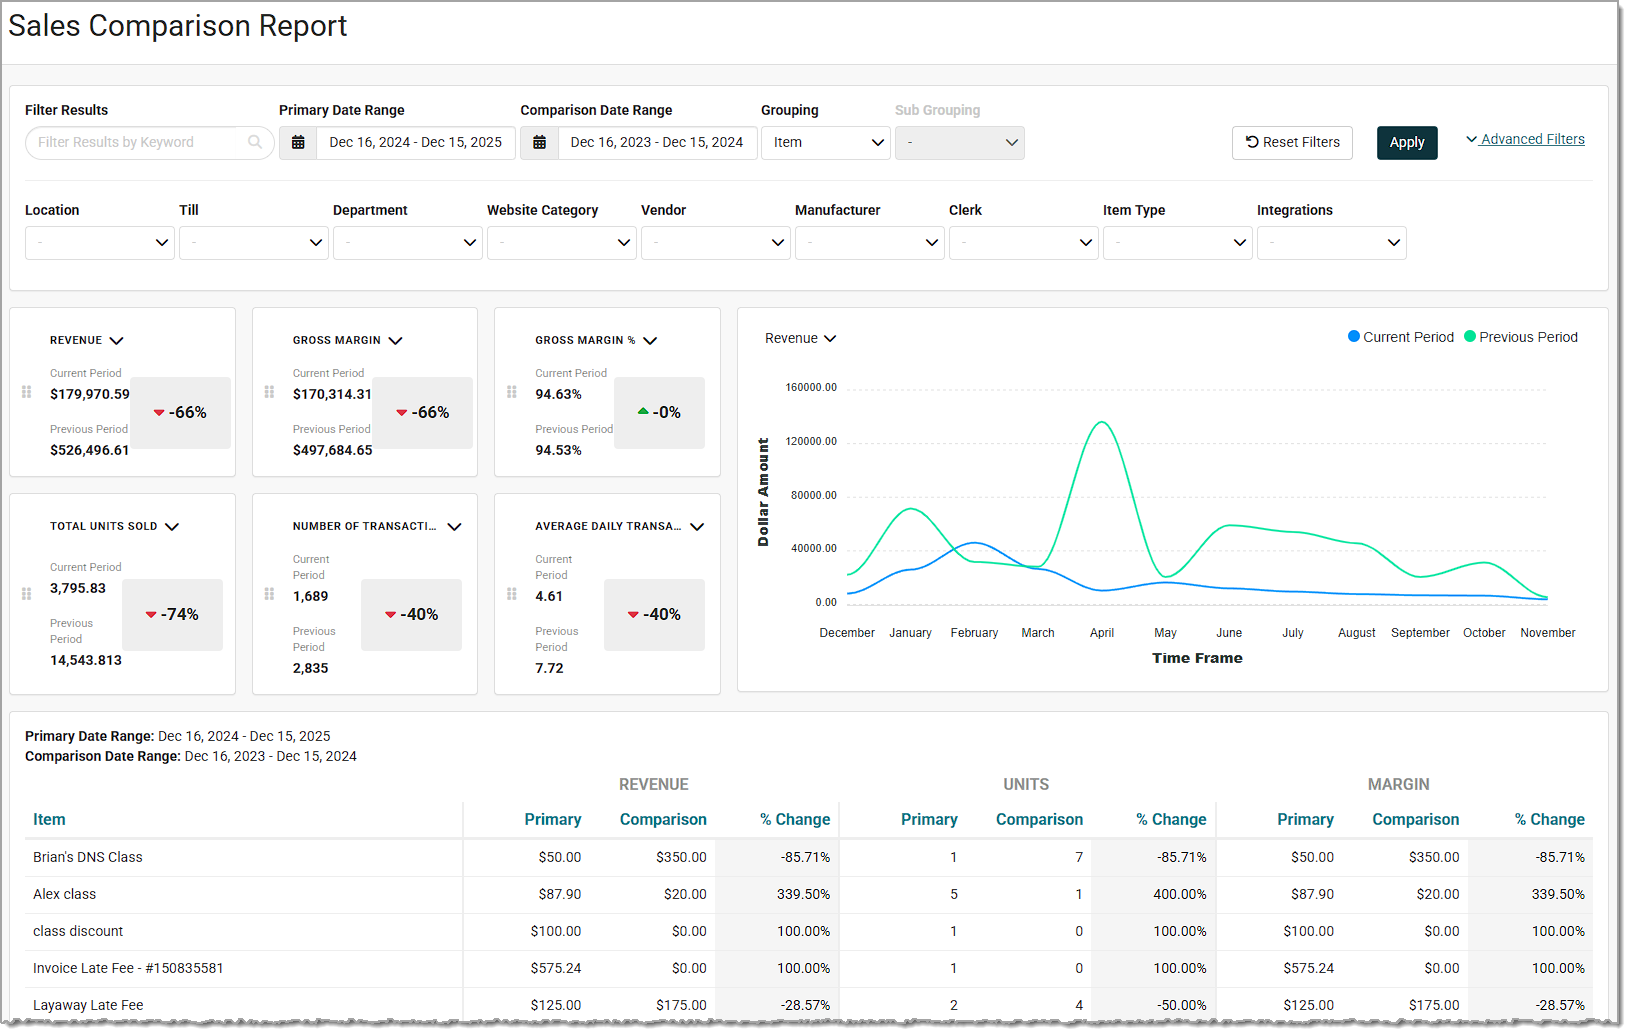1629x1036 pixels.
Task: Open the Grouping dropdown set to Item
Action: 825,143
